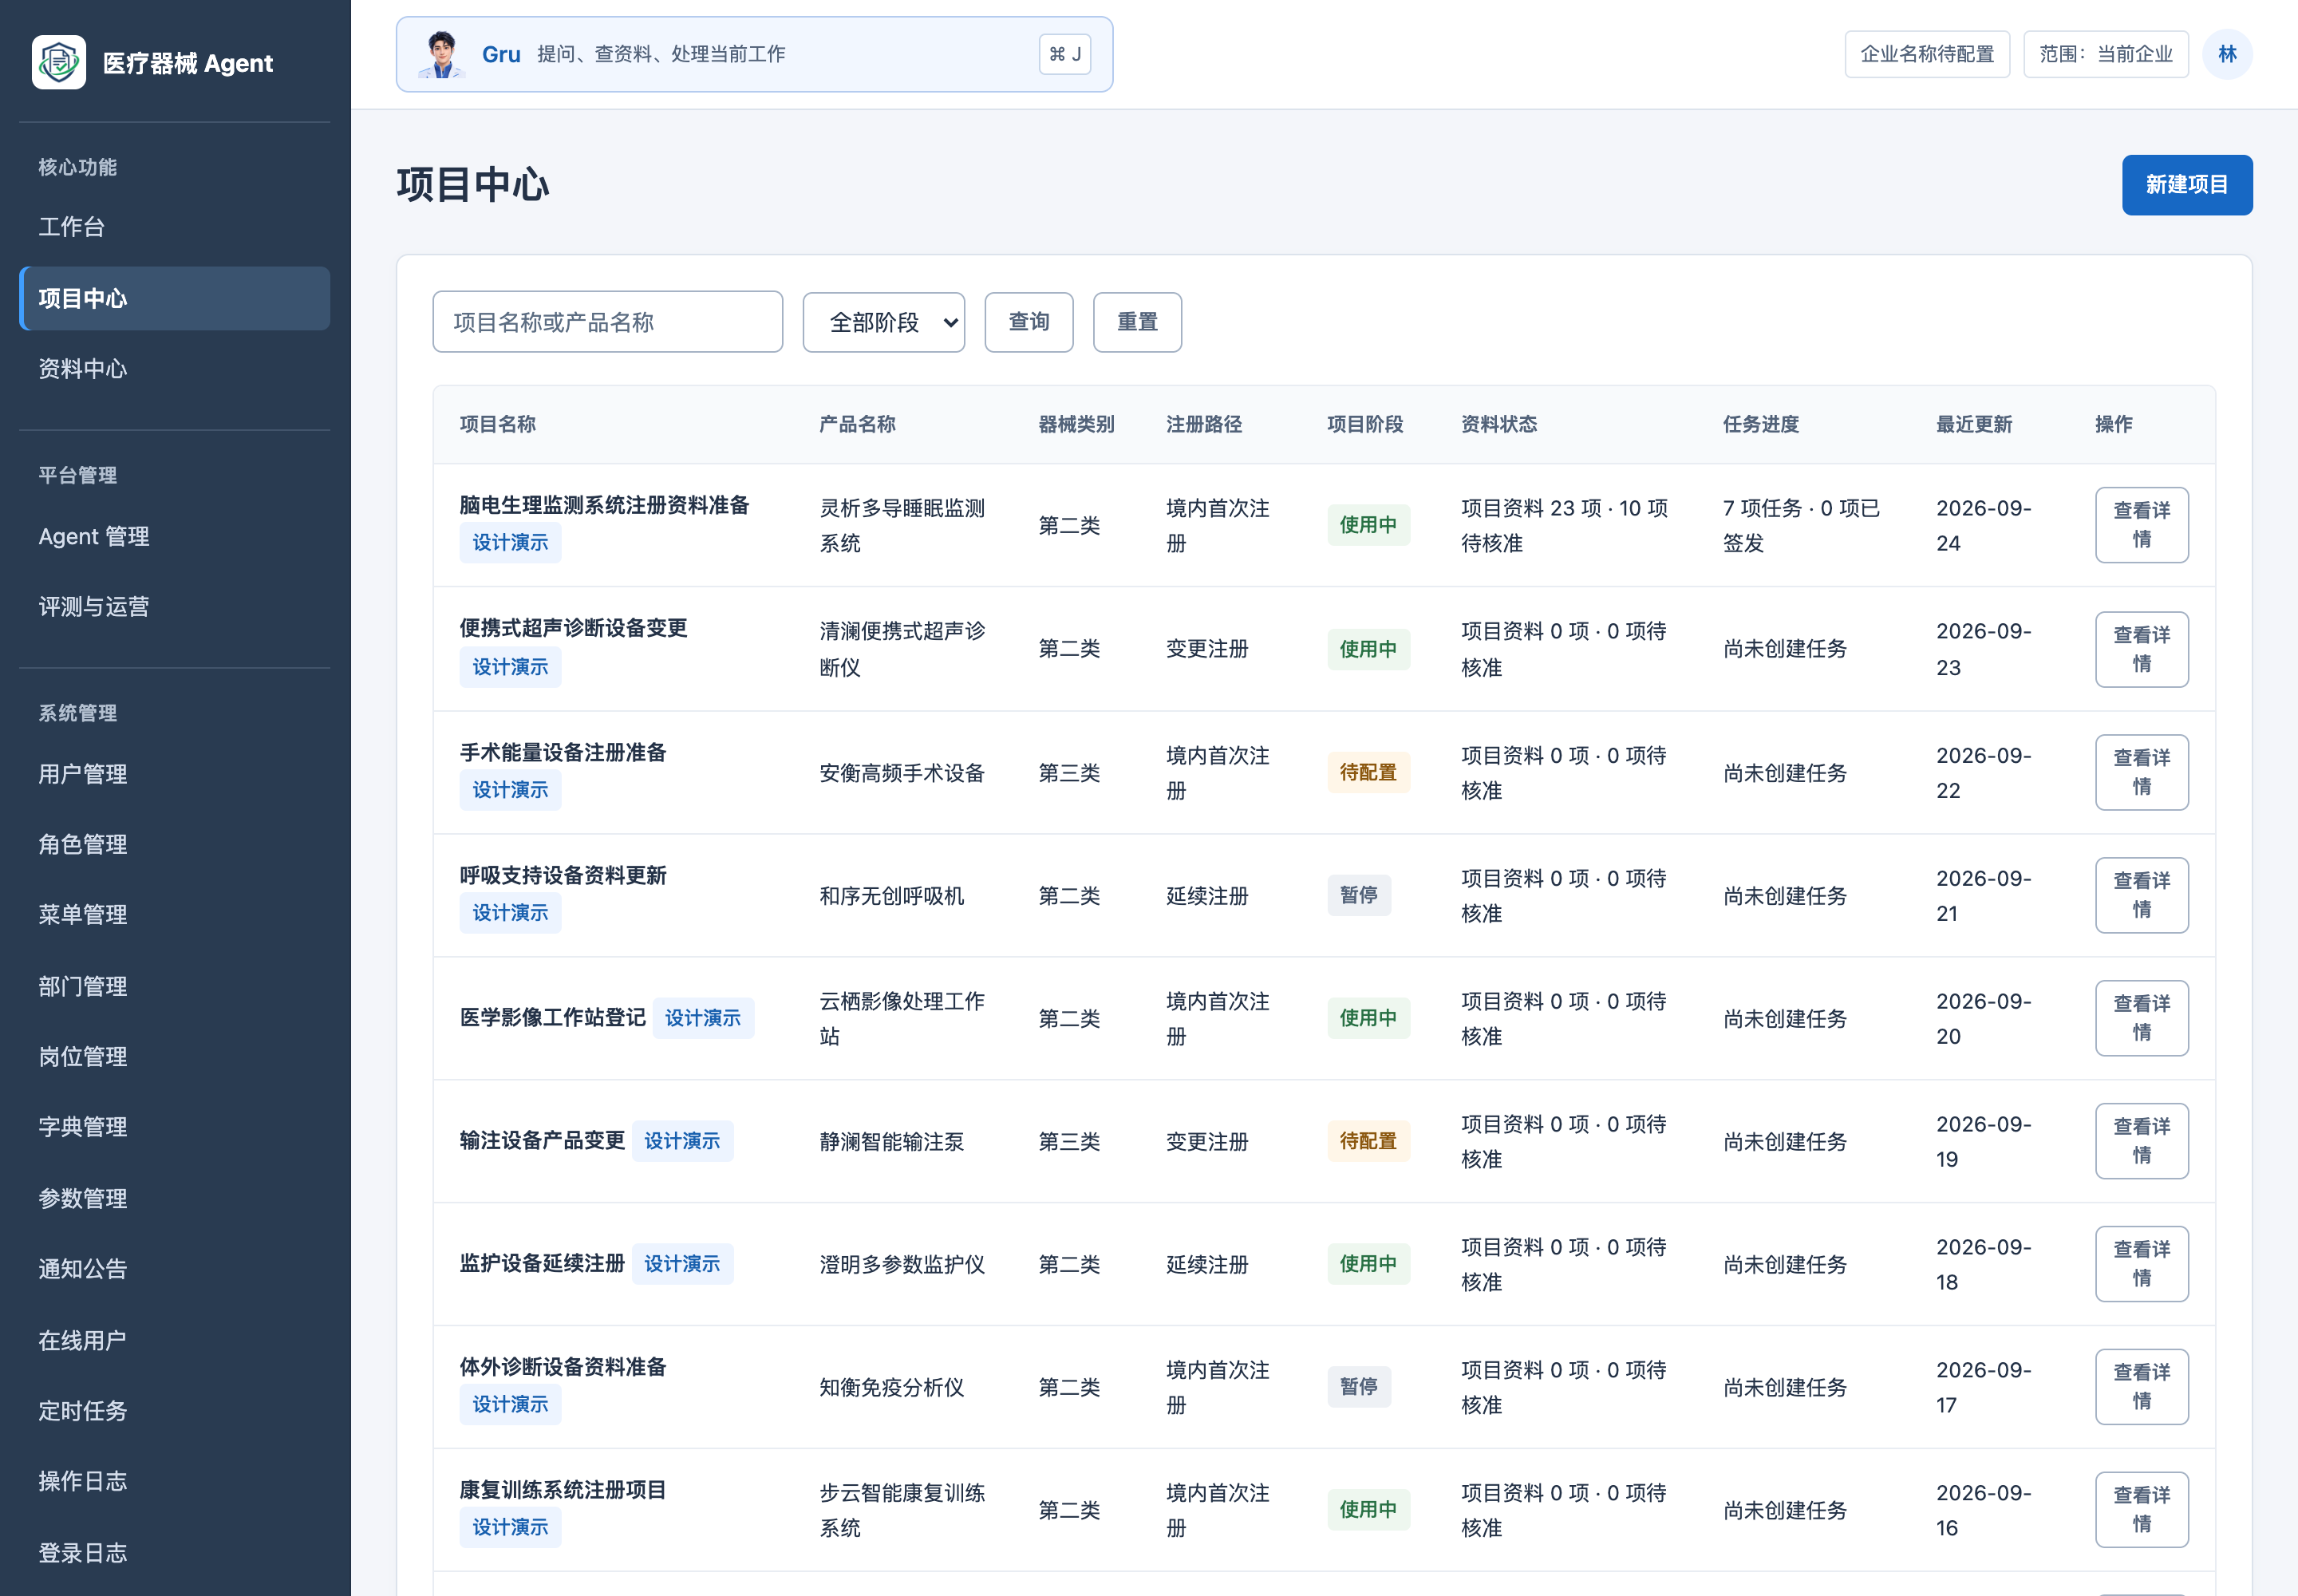Image resolution: width=2298 pixels, height=1596 pixels.
Task: View details for 脑电生理监测系统注册资料准备
Action: pos(2141,525)
